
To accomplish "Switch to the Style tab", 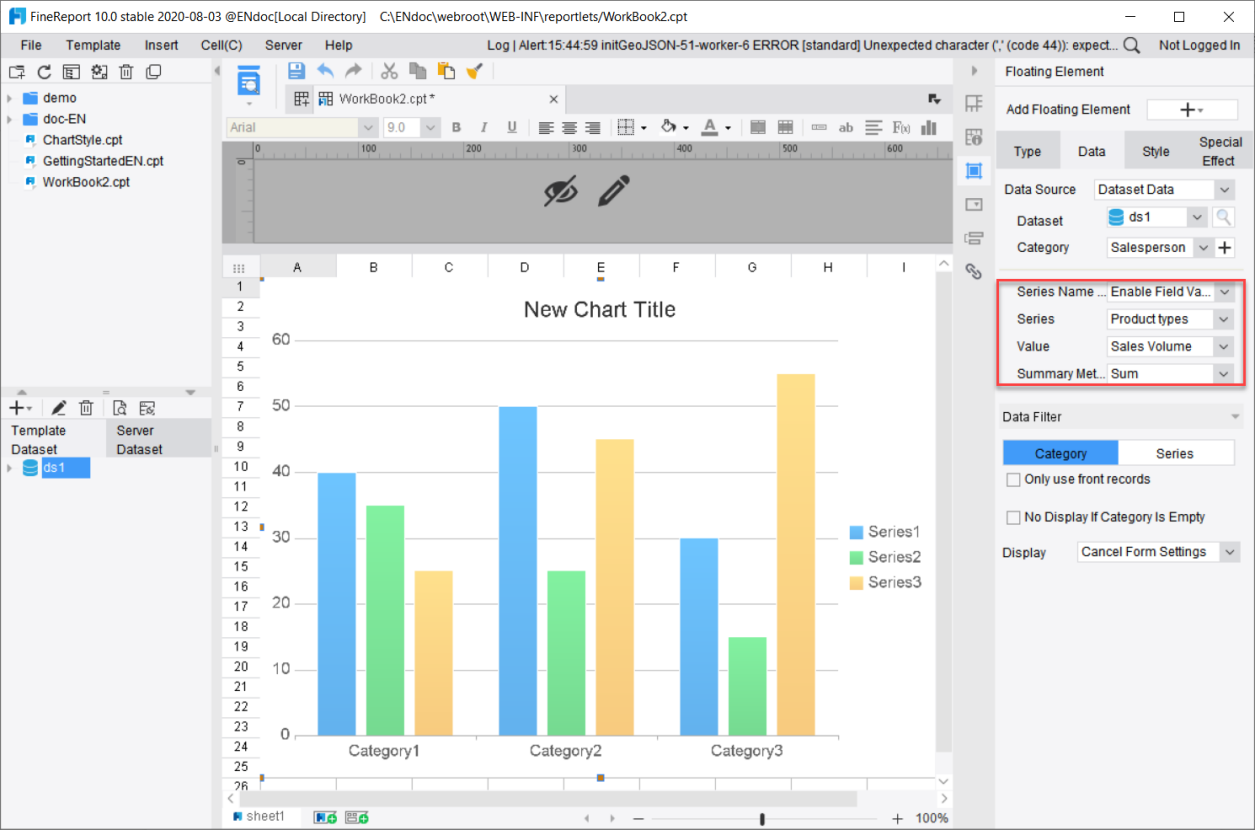I will tap(1156, 151).
